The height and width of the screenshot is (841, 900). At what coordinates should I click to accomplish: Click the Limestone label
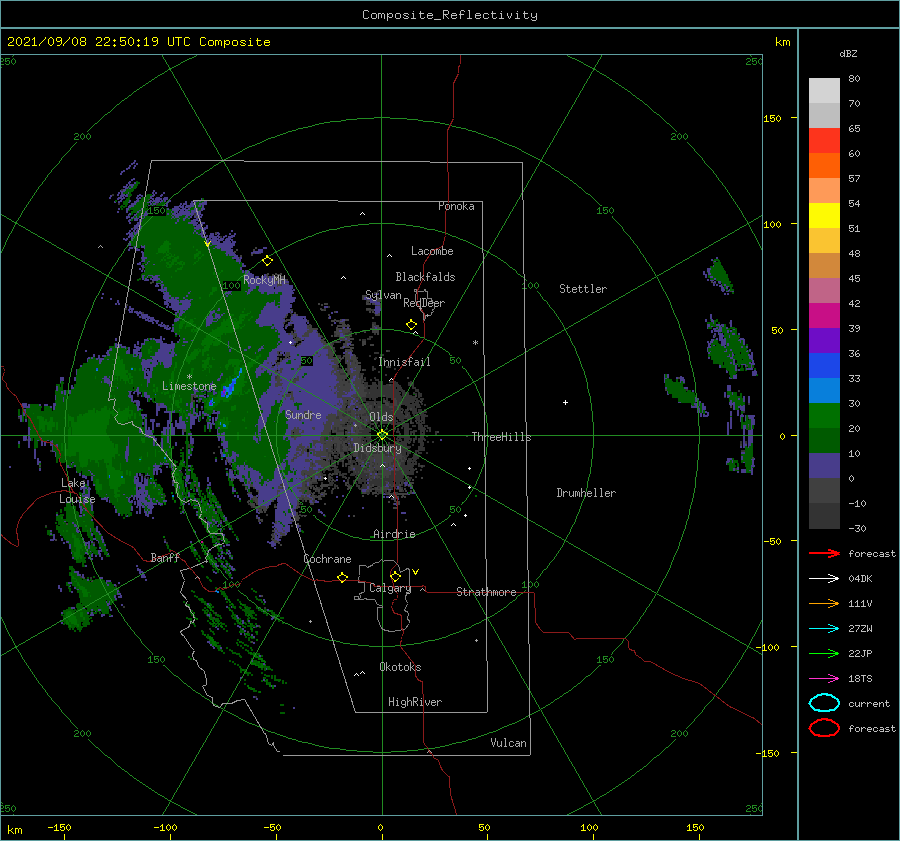pyautogui.click(x=189, y=386)
